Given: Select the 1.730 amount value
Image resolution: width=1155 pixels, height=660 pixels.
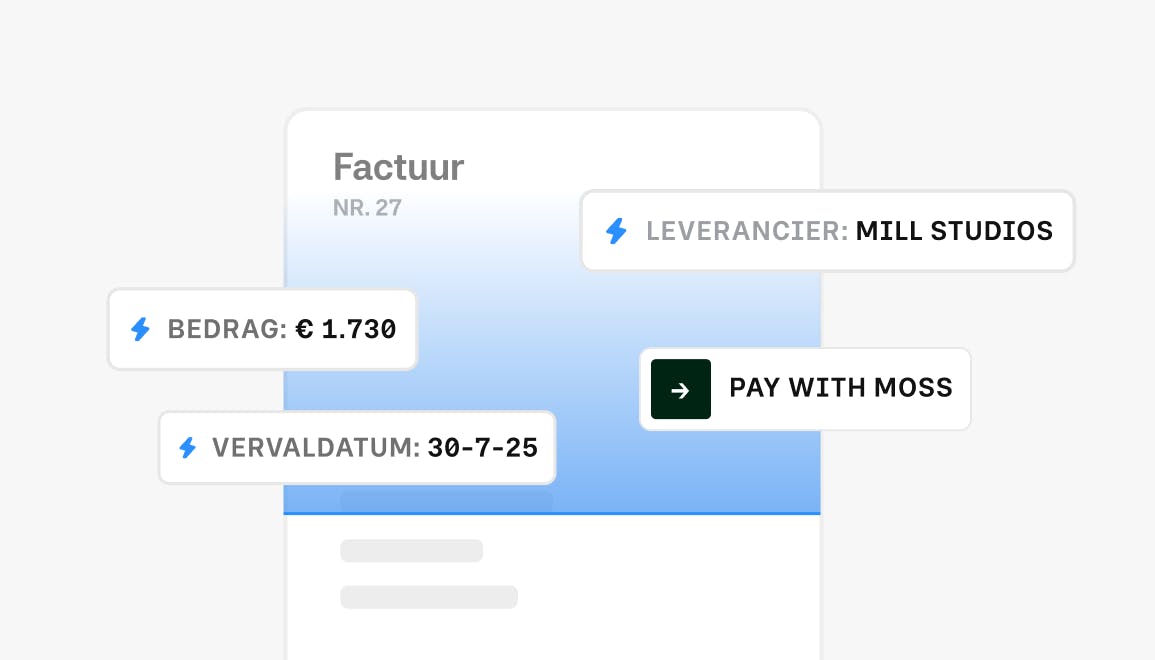Looking at the screenshot, I should click(359, 329).
